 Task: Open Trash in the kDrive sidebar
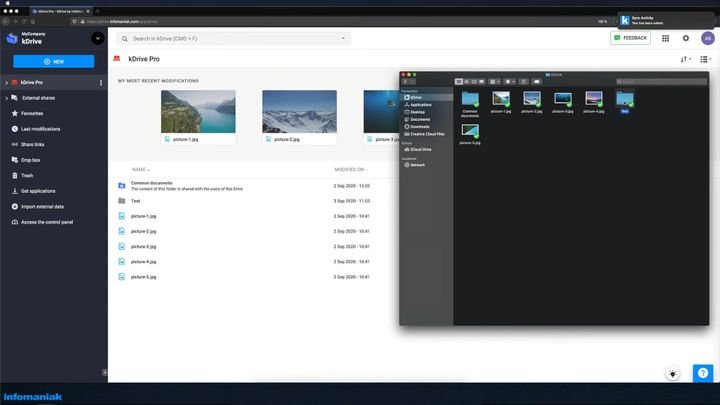tap(27, 175)
